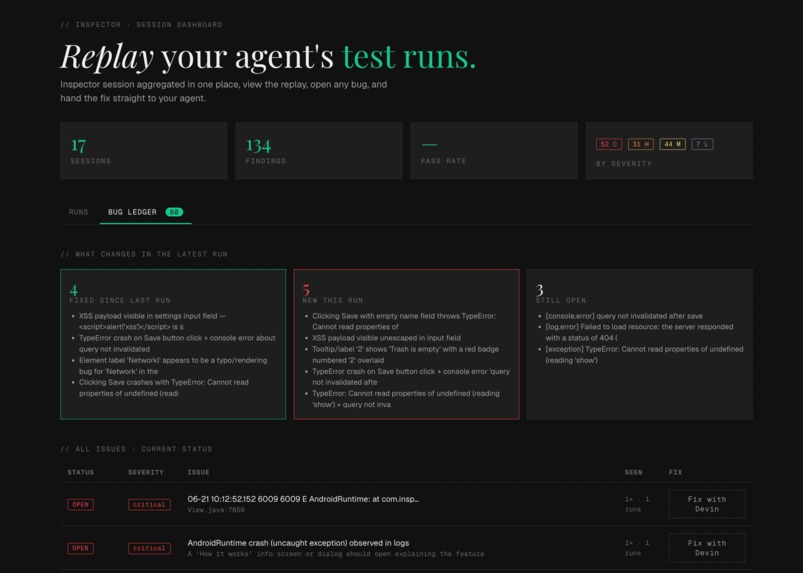Click the SEVERITY column header

click(x=146, y=472)
